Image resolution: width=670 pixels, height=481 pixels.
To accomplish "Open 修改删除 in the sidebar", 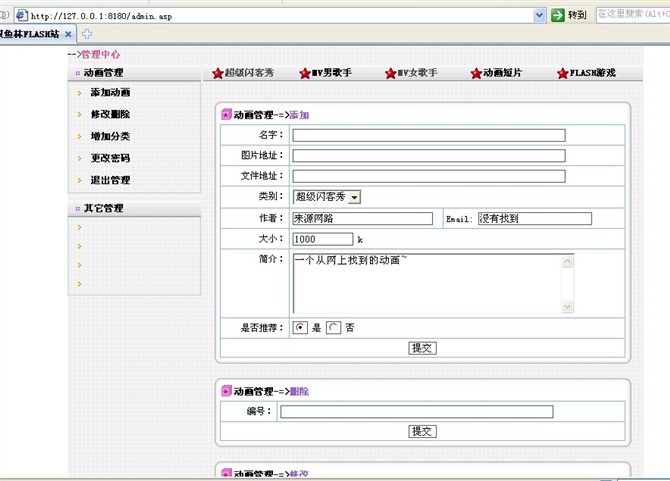I will click(110, 114).
